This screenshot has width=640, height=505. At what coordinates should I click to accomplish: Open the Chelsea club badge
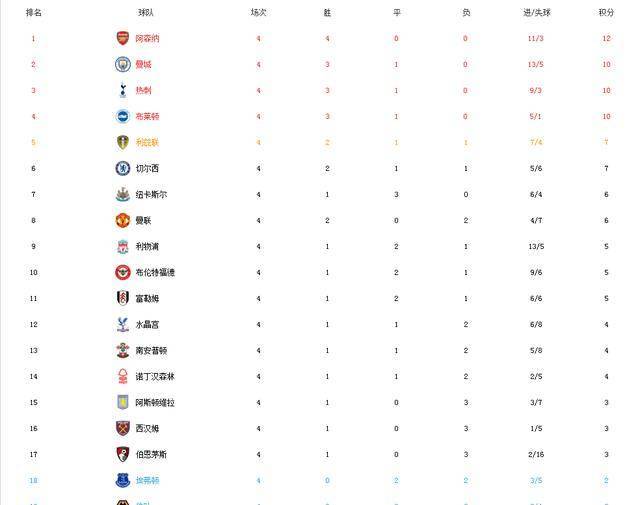coord(123,168)
